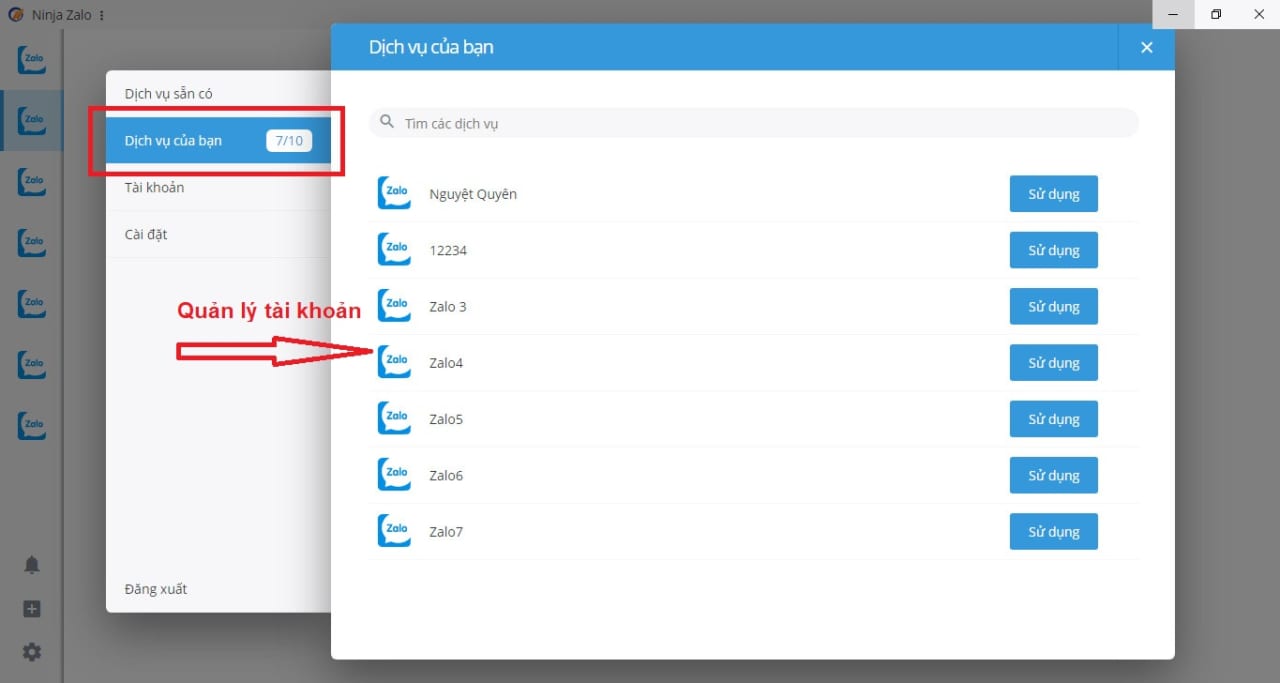Open the sixth Zalo sidebar service

pyautogui.click(x=32, y=365)
